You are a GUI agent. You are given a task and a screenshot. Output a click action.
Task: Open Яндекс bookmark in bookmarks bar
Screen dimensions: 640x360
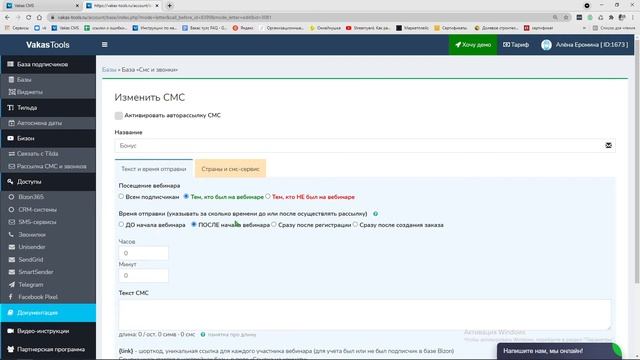coord(243,28)
